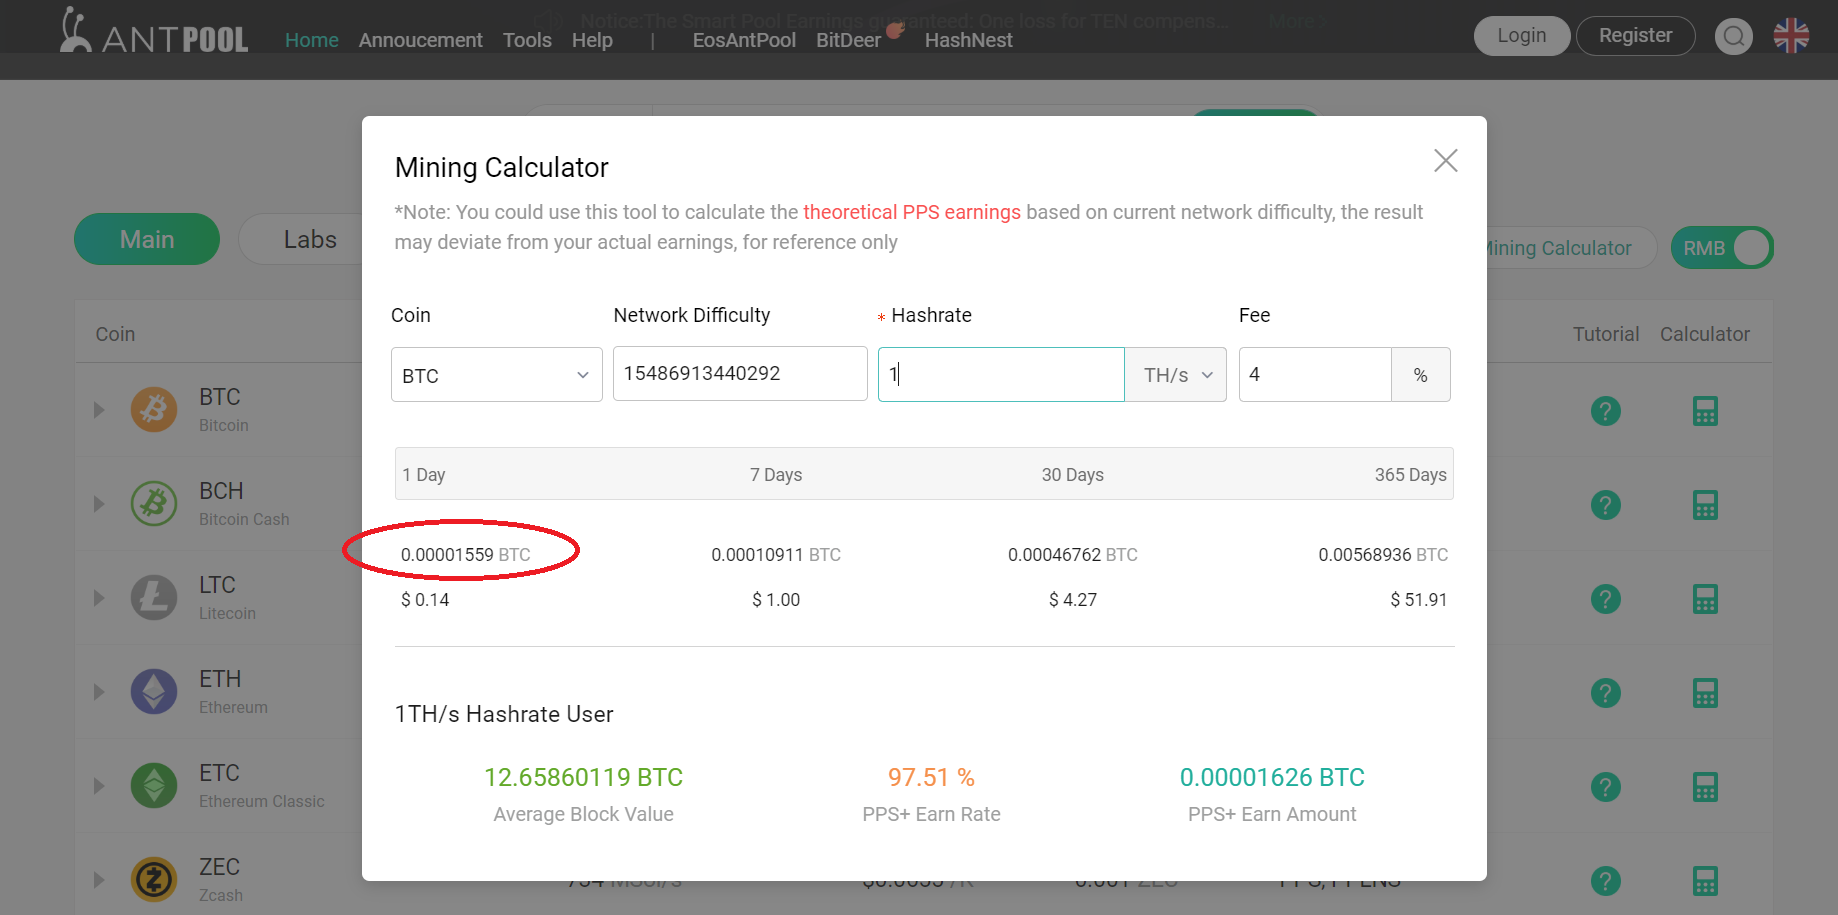Visit HashNest link
The image size is (1838, 915).
[968, 40]
